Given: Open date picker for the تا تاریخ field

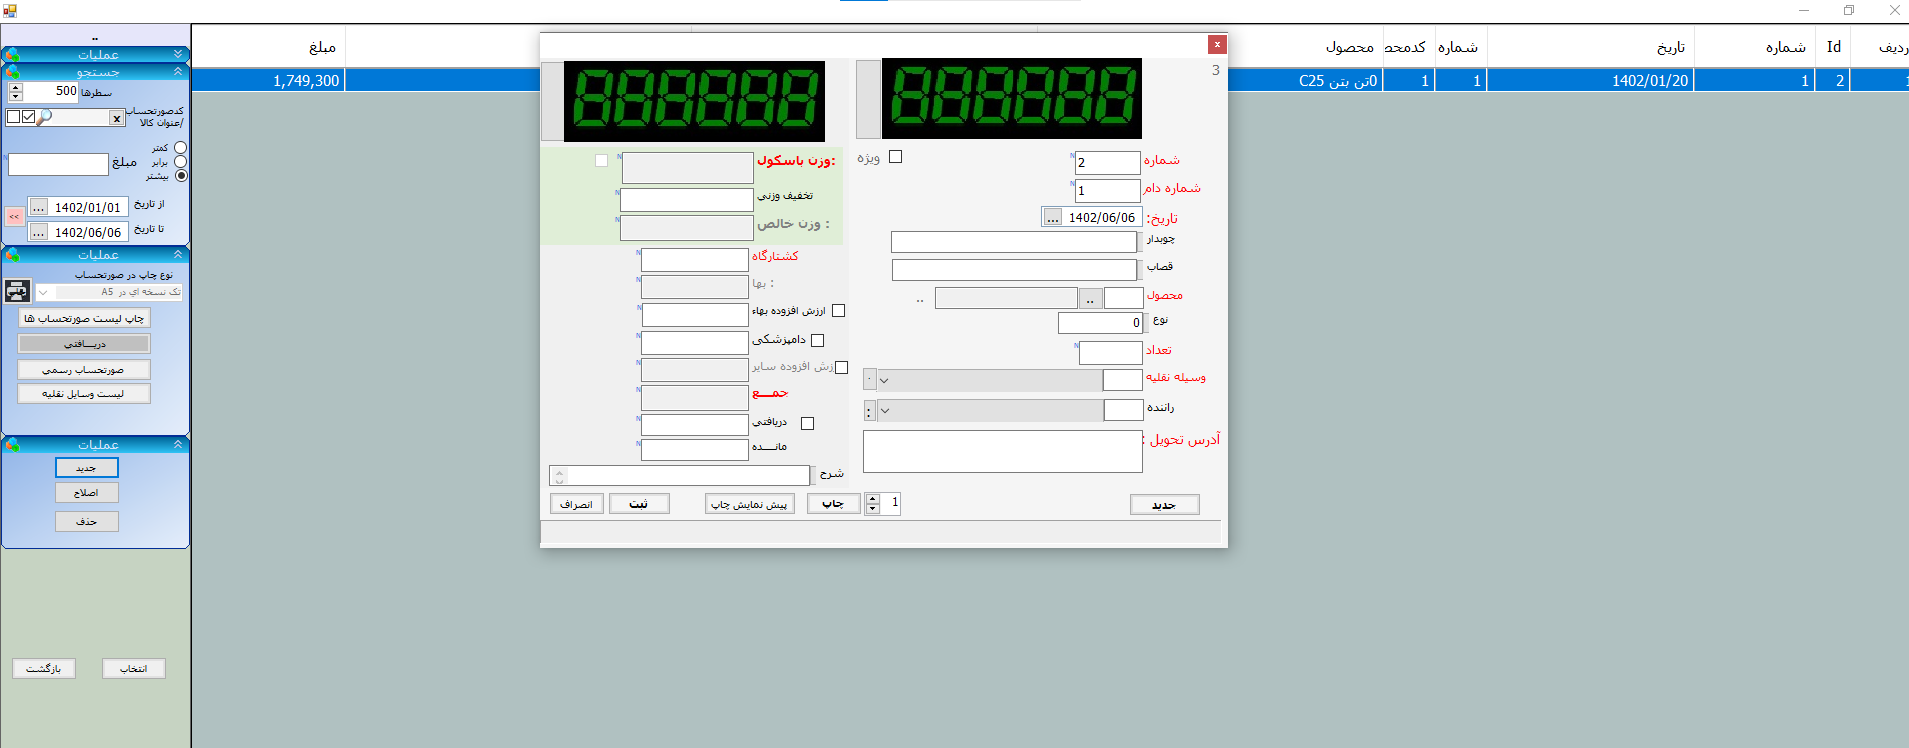Looking at the screenshot, I should coord(38,232).
